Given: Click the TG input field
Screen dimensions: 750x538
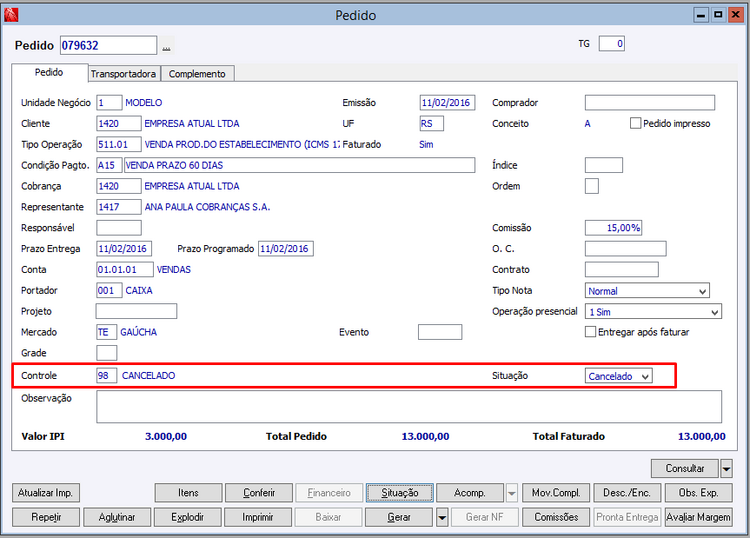Looking at the screenshot, I should pos(611,44).
